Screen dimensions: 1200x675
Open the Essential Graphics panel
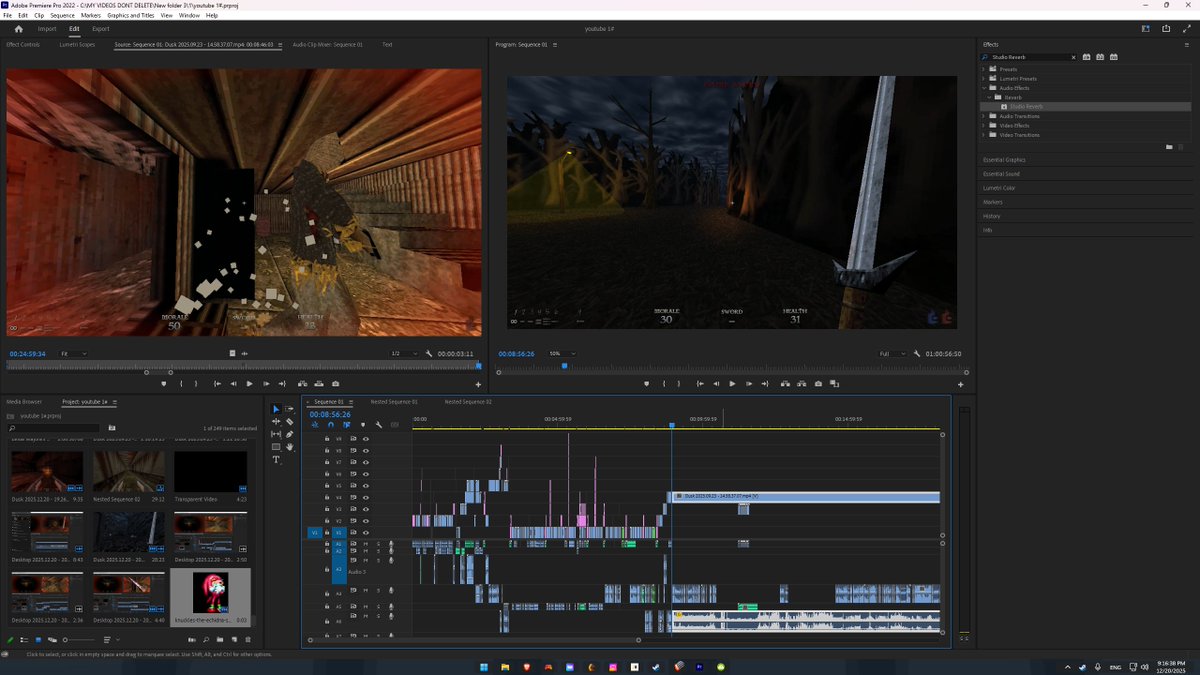pyautogui.click(x=1004, y=160)
